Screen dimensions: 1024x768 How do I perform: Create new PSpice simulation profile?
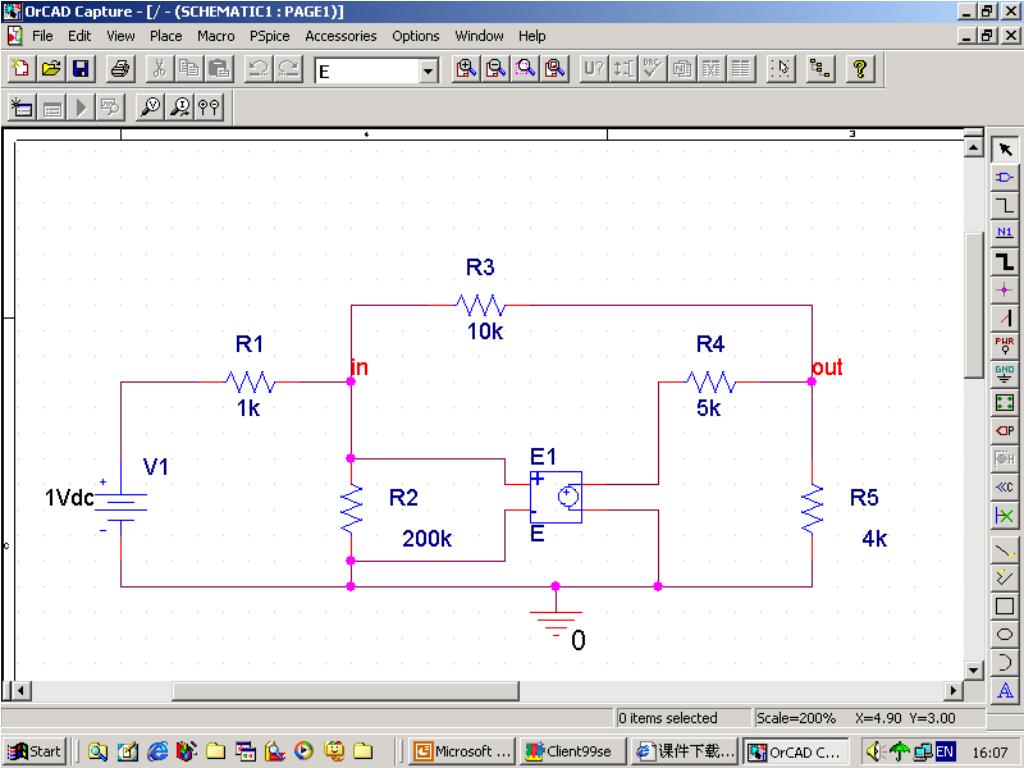pos(22,107)
